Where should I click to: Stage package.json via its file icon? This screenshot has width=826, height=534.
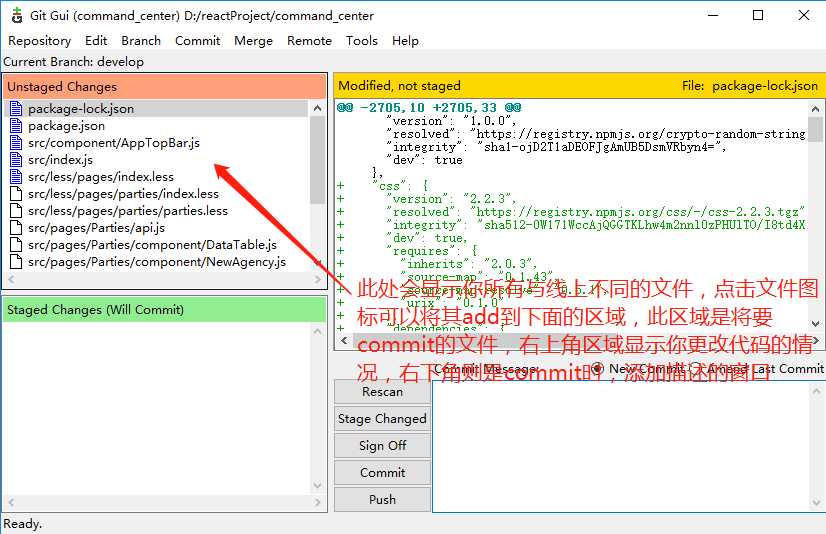coord(16,125)
